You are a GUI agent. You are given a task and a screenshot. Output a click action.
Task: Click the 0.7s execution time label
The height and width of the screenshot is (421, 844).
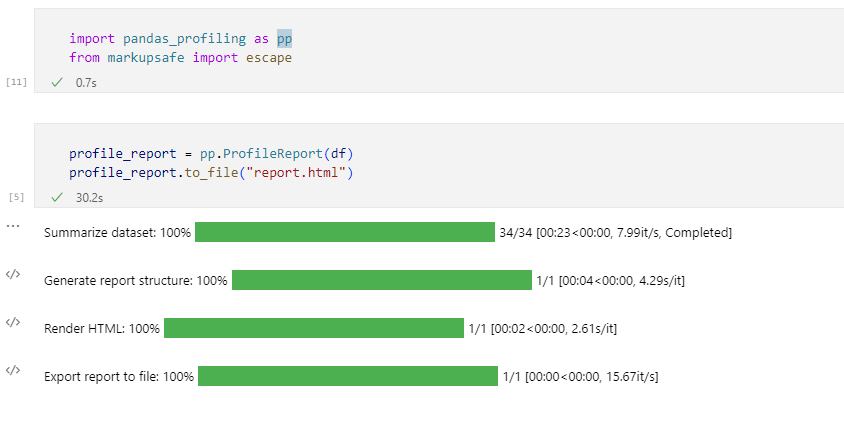tap(87, 82)
